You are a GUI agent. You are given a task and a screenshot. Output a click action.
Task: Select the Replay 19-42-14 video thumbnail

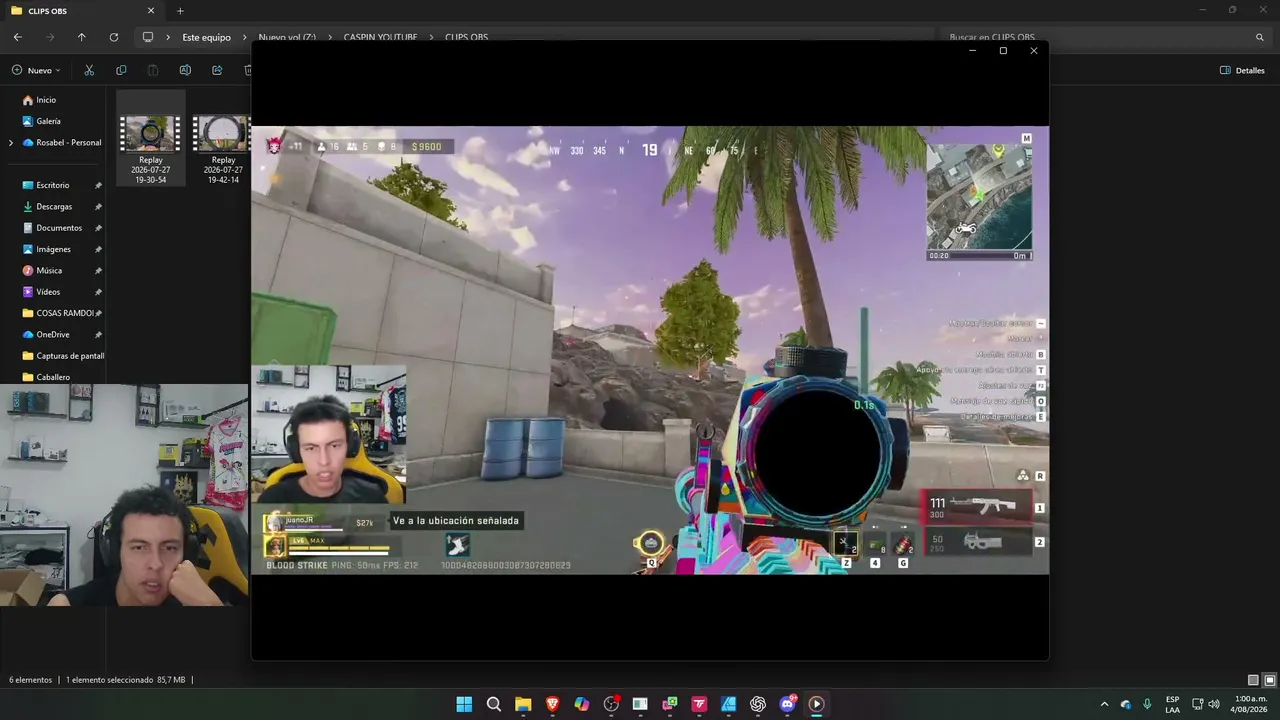pyautogui.click(x=222, y=134)
